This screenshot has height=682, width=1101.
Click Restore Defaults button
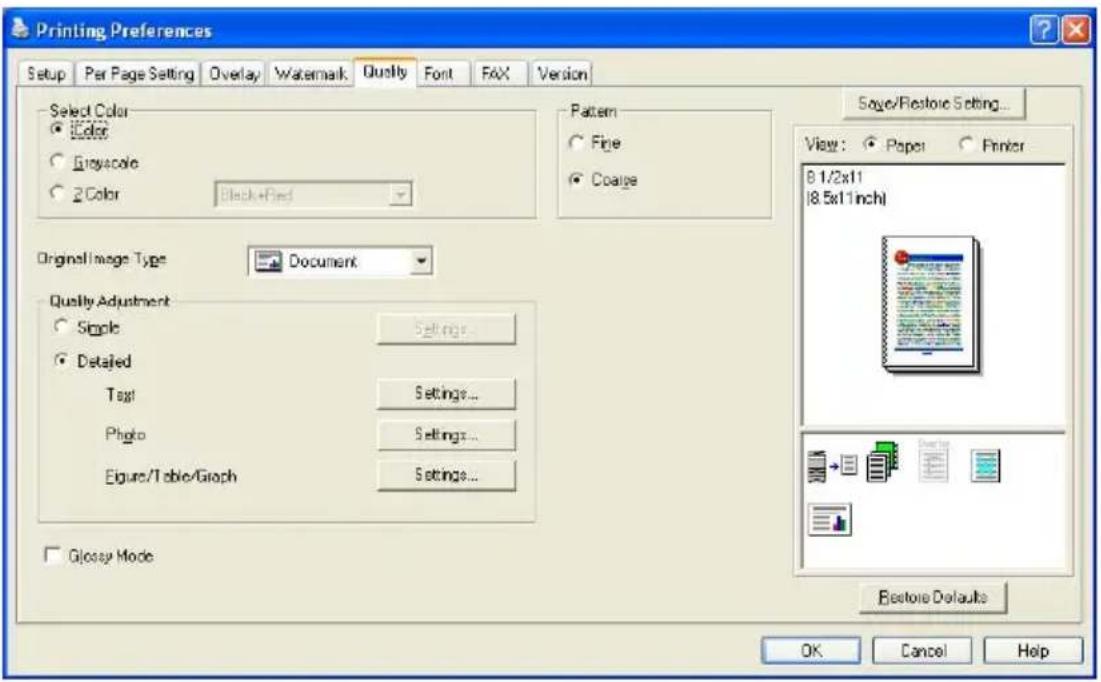click(932, 597)
